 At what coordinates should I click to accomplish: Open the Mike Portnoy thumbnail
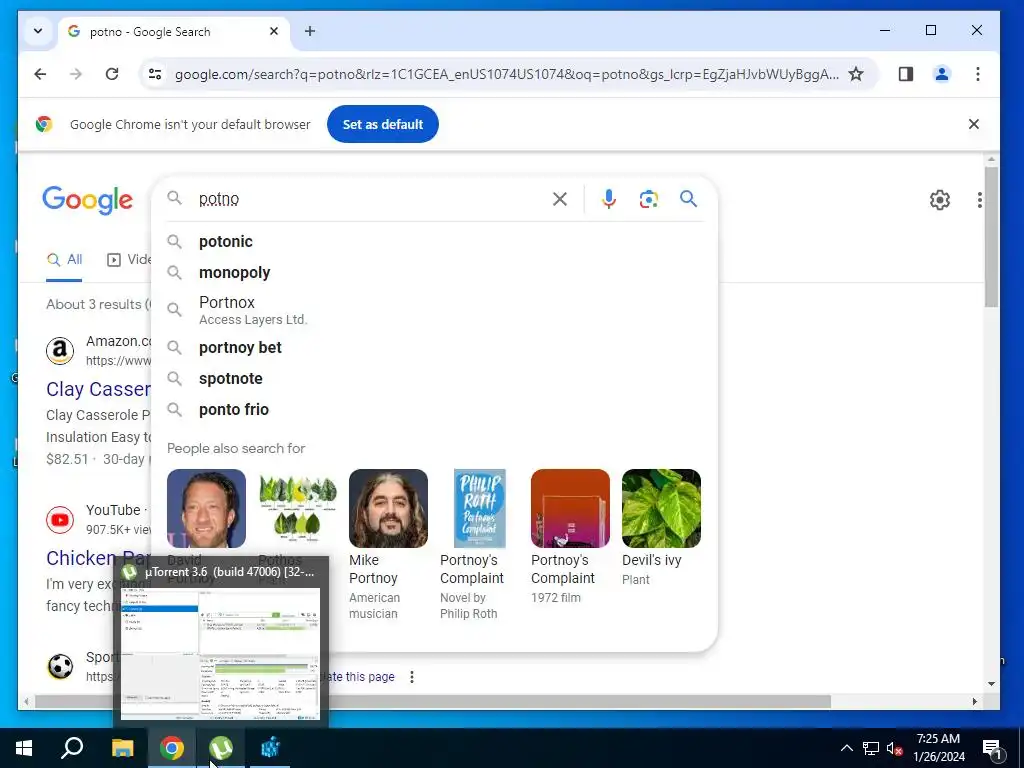(x=389, y=508)
